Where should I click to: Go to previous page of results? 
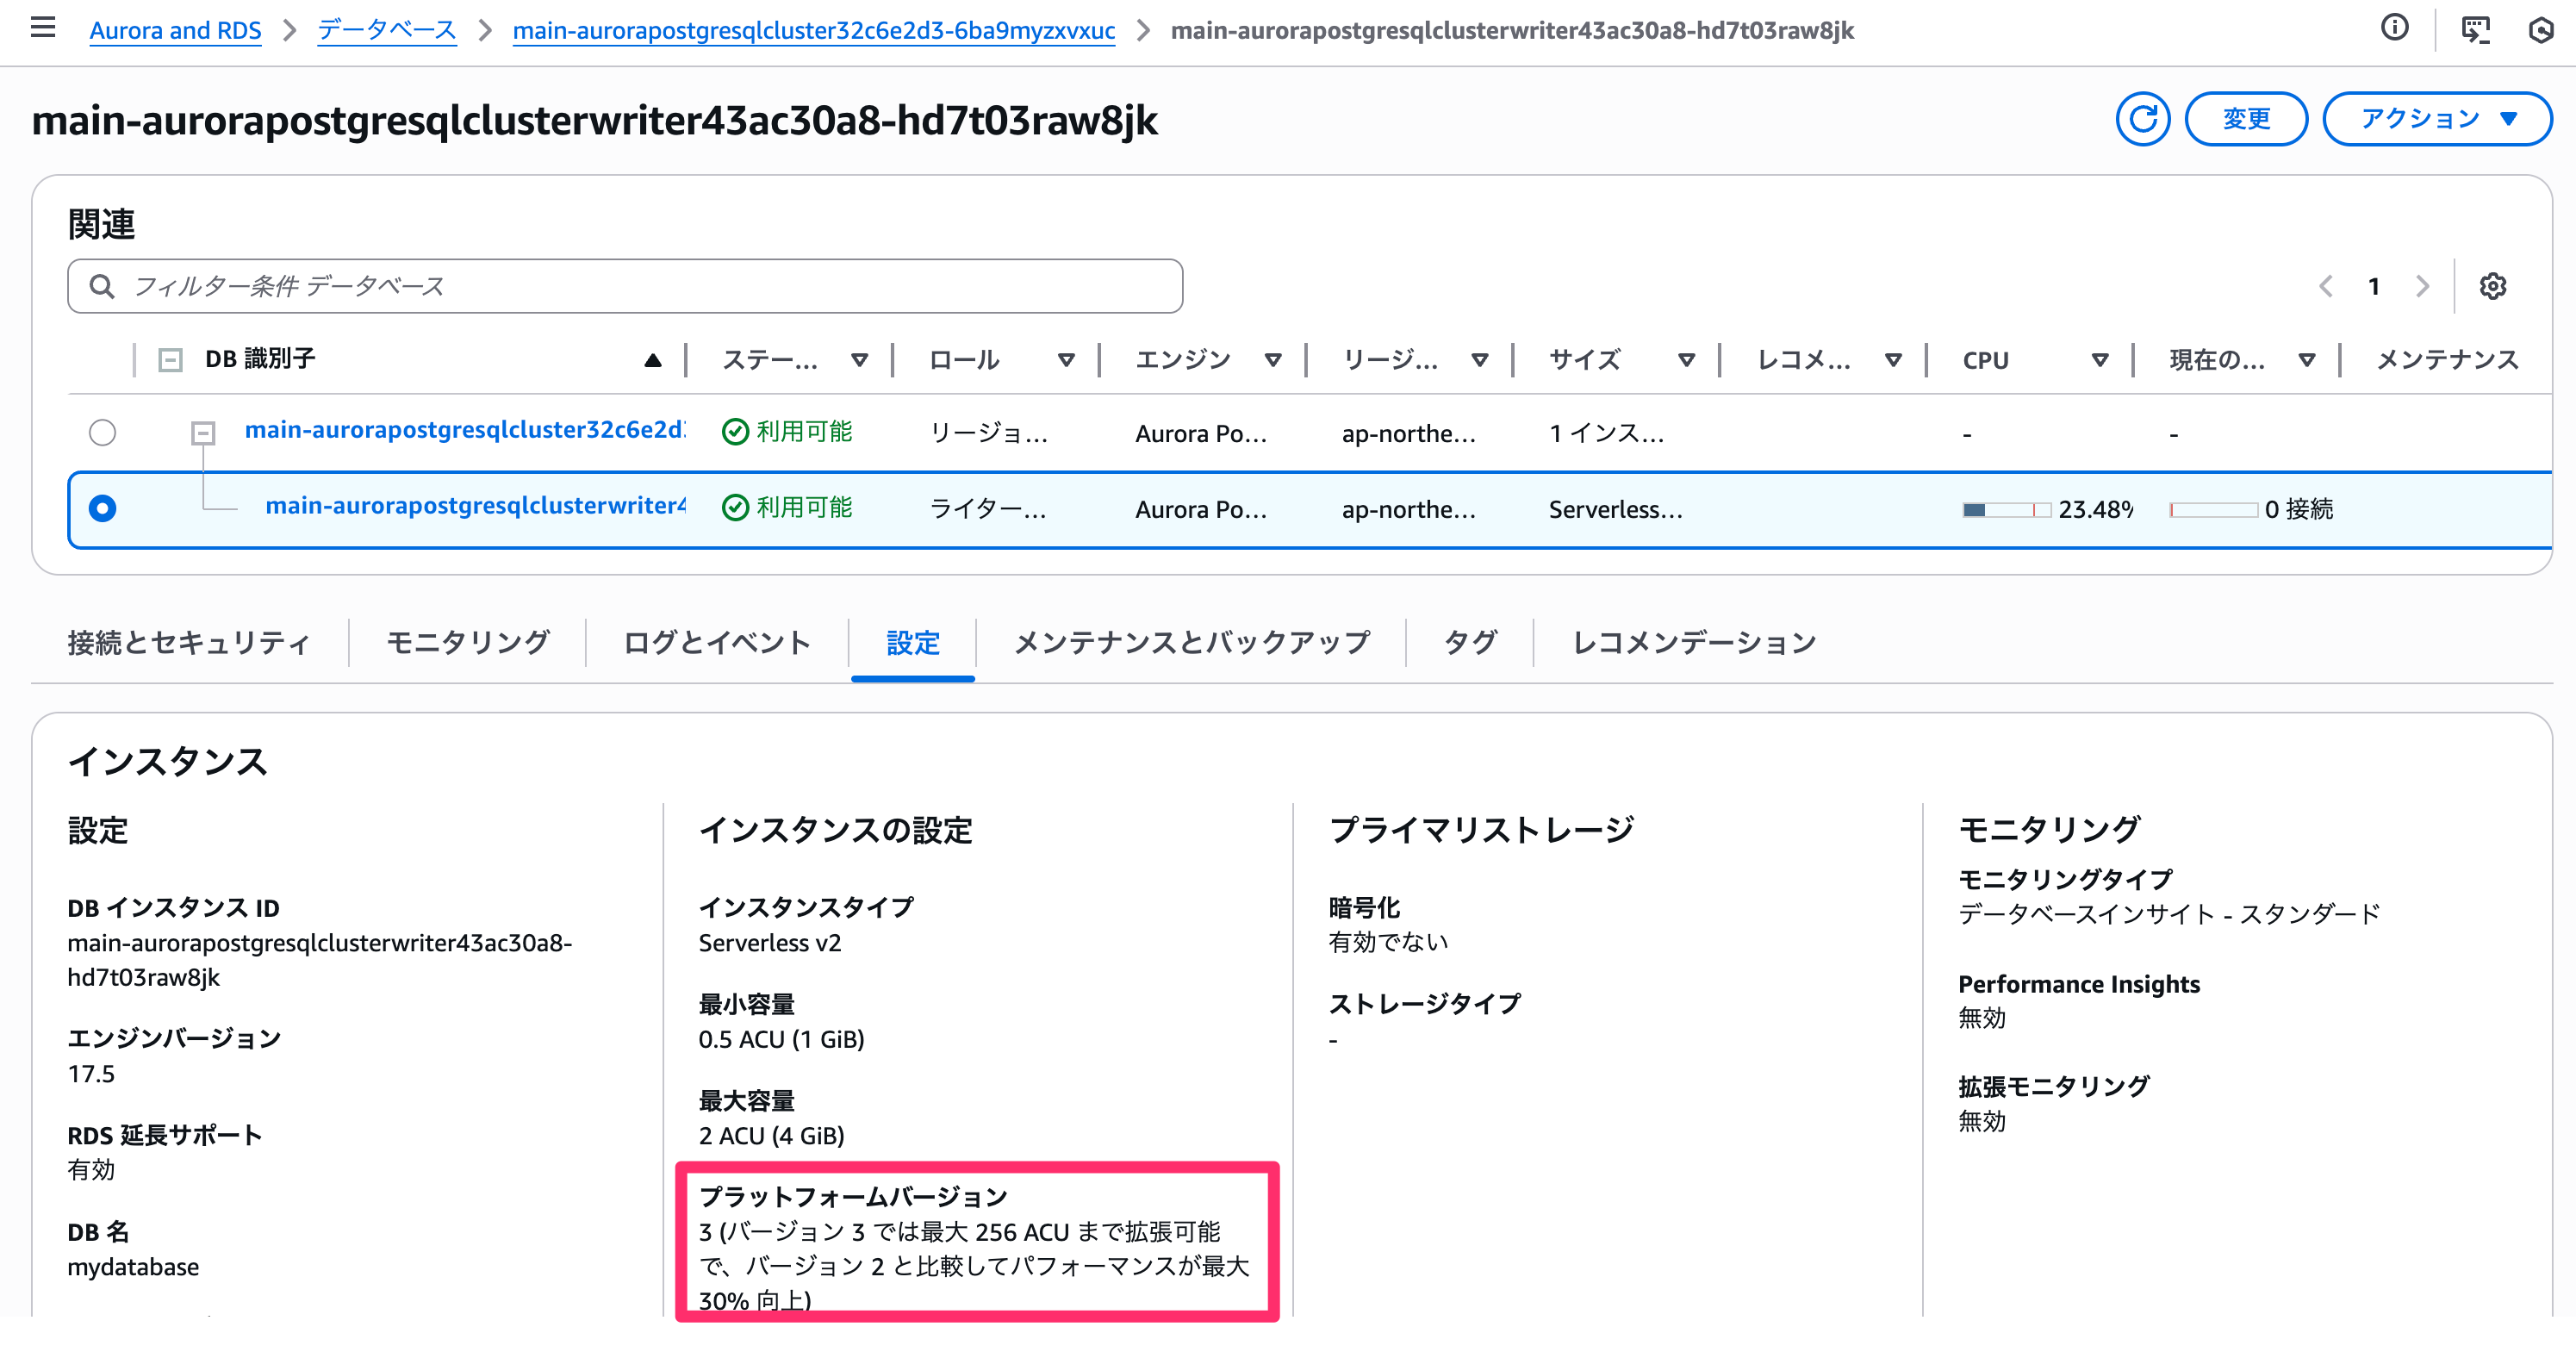click(2327, 286)
